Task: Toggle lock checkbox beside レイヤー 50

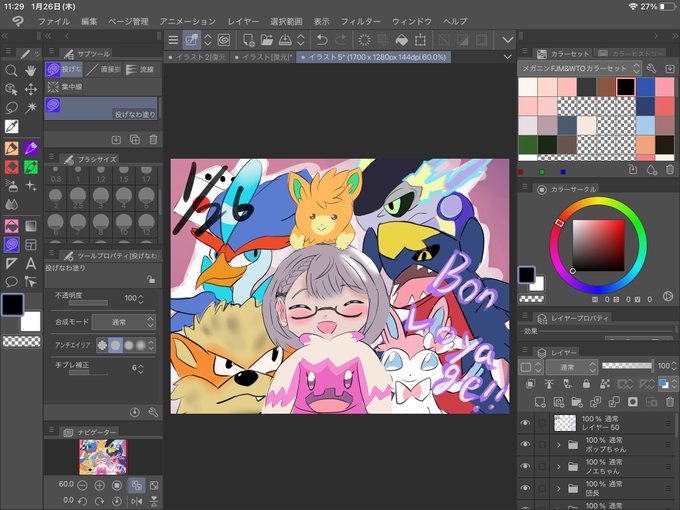Action: [542, 423]
